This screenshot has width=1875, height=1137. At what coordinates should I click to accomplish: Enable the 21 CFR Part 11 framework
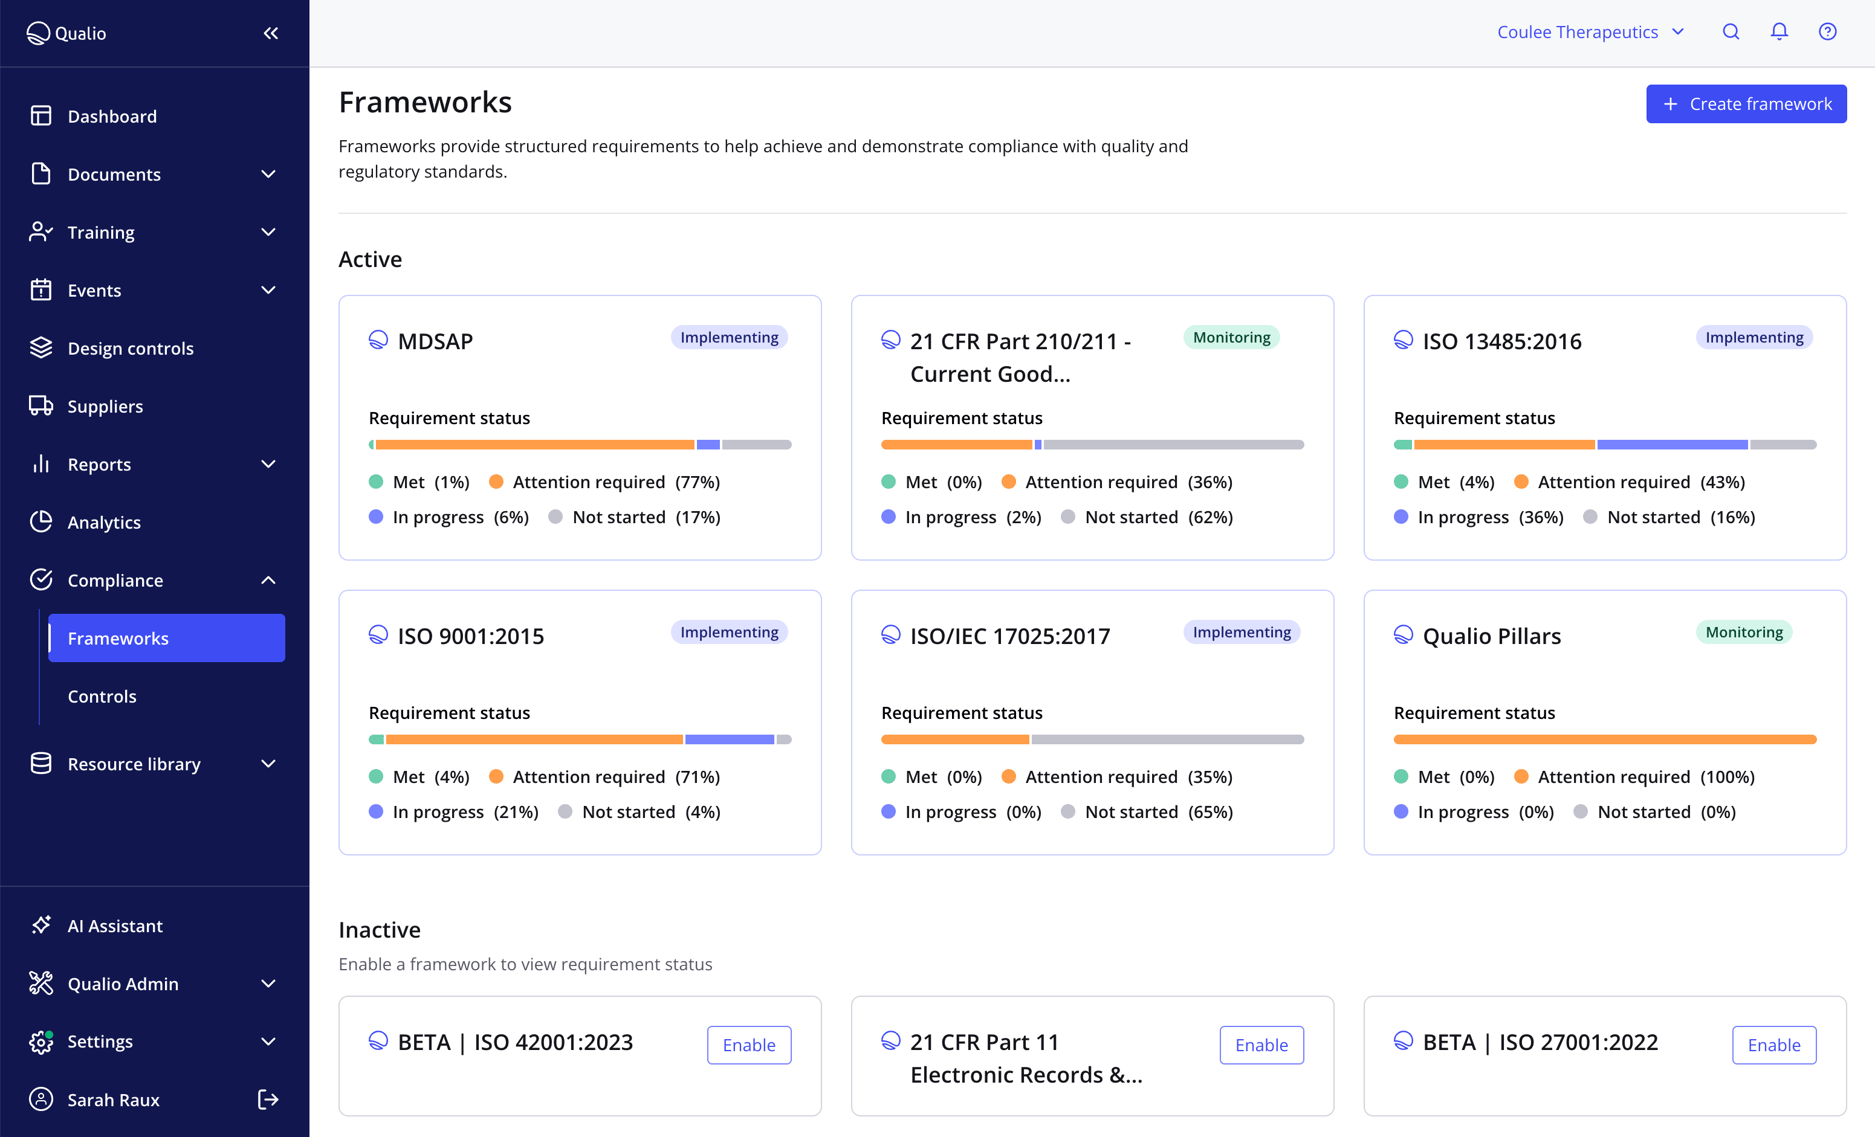[1261, 1044]
